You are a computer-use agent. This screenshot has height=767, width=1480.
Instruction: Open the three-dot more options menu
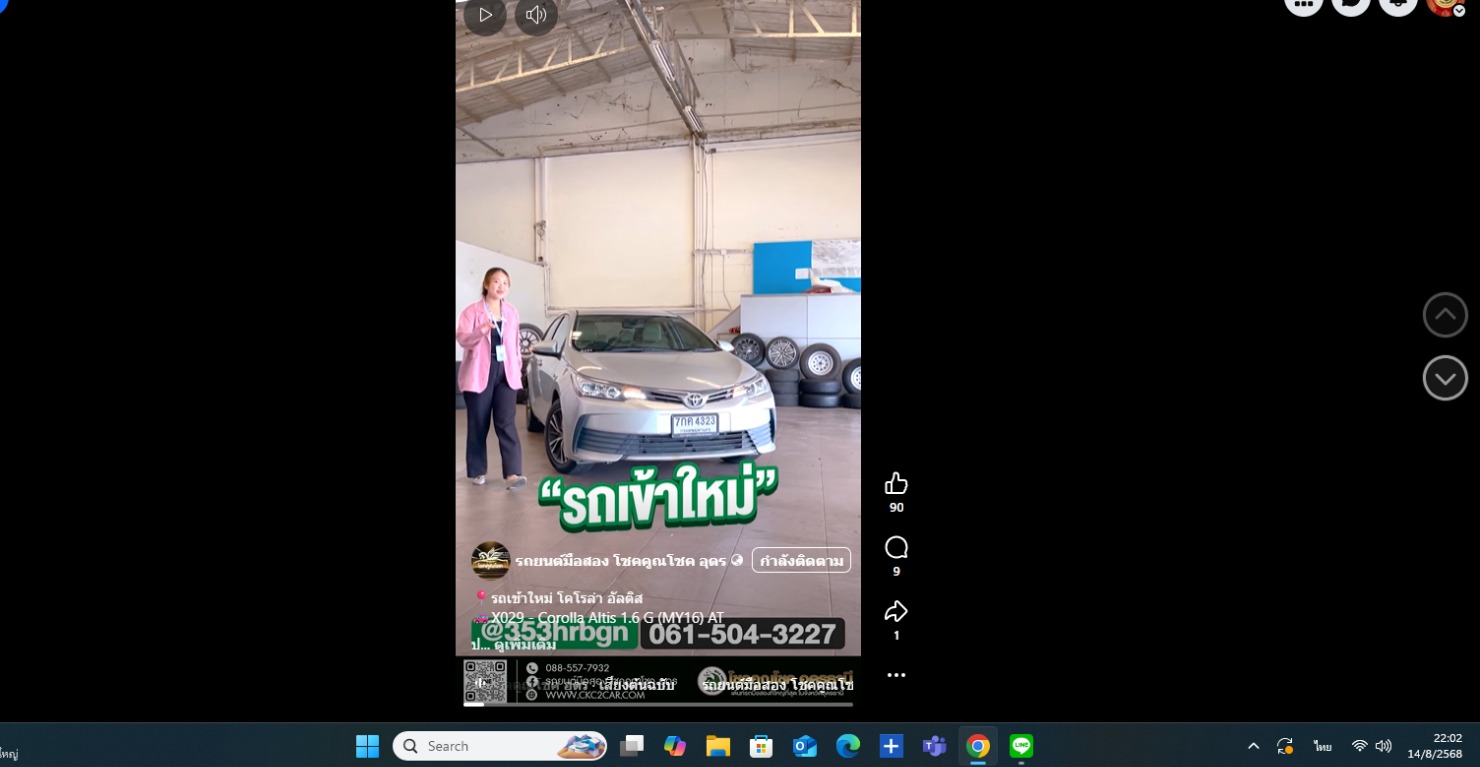coord(896,675)
